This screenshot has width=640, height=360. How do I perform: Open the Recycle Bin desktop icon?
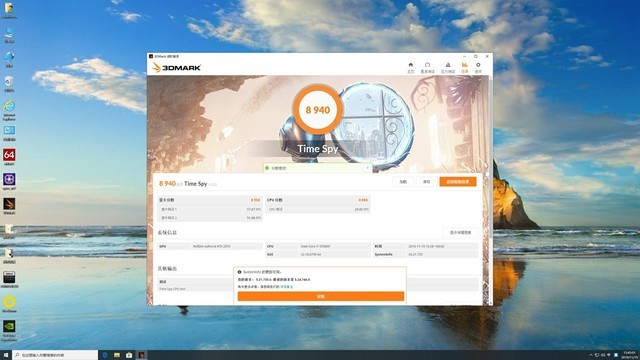click(x=9, y=83)
